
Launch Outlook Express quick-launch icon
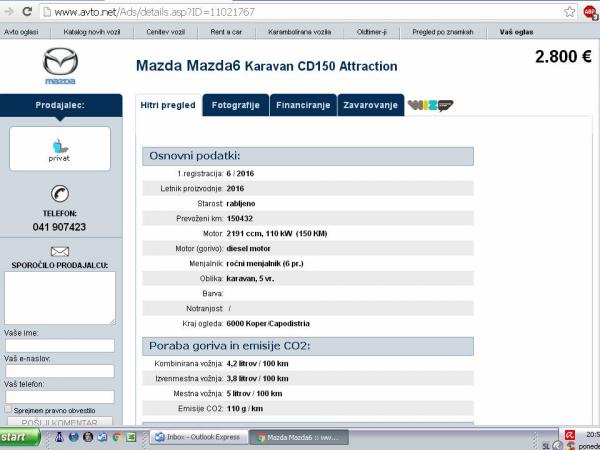102,437
